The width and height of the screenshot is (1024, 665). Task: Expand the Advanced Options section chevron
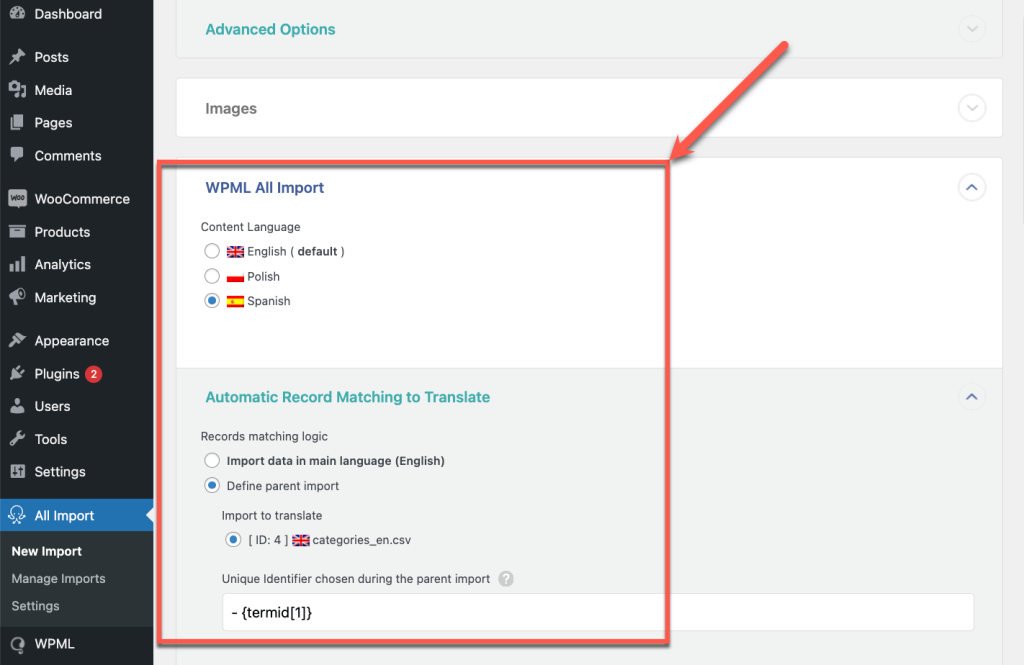click(972, 29)
